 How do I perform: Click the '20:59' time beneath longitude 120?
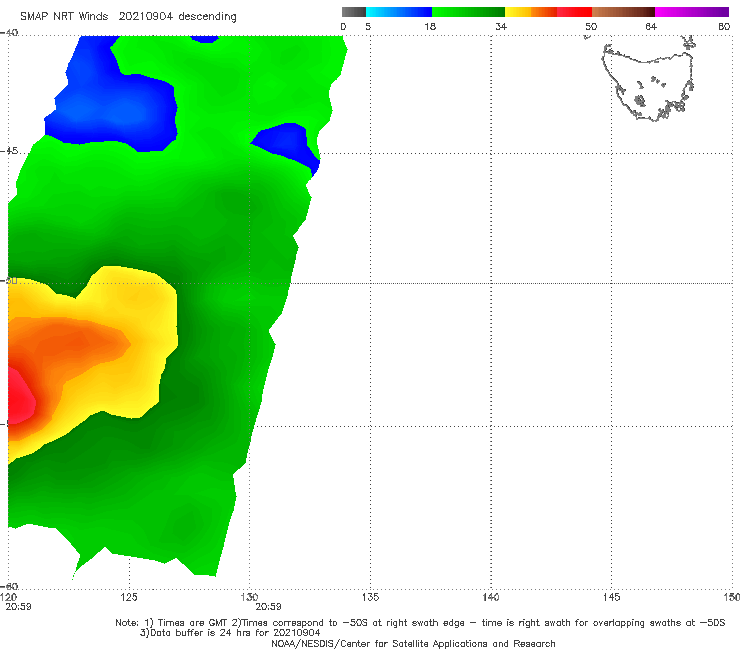click(18, 607)
